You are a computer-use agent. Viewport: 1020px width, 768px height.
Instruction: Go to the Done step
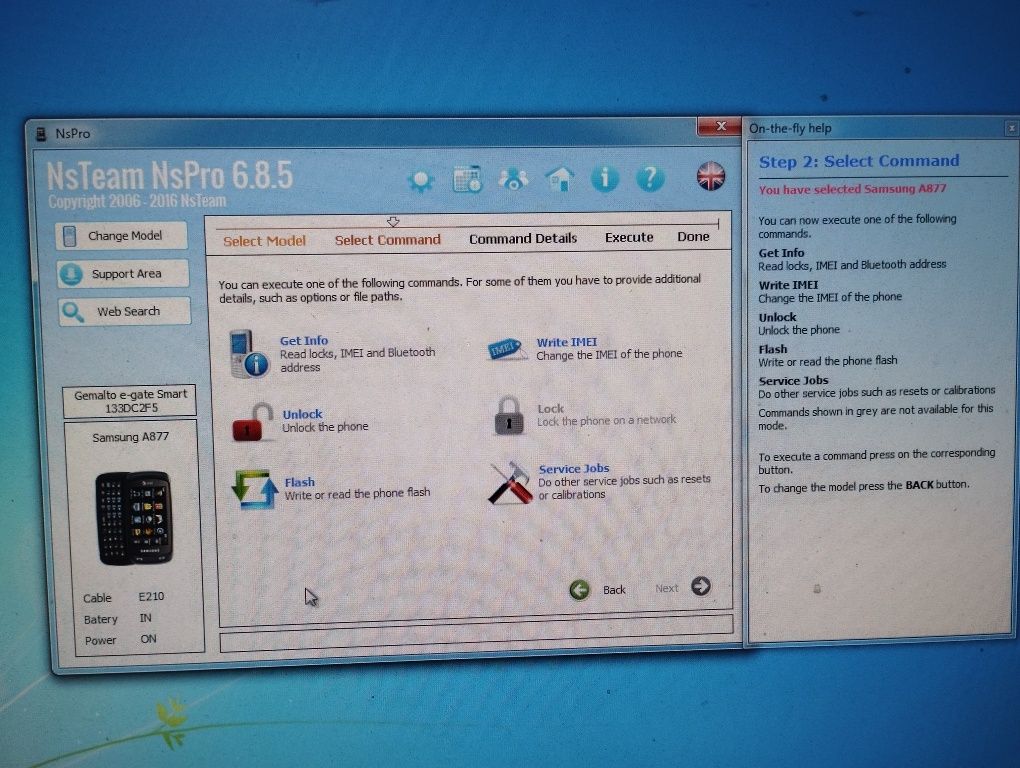point(693,237)
